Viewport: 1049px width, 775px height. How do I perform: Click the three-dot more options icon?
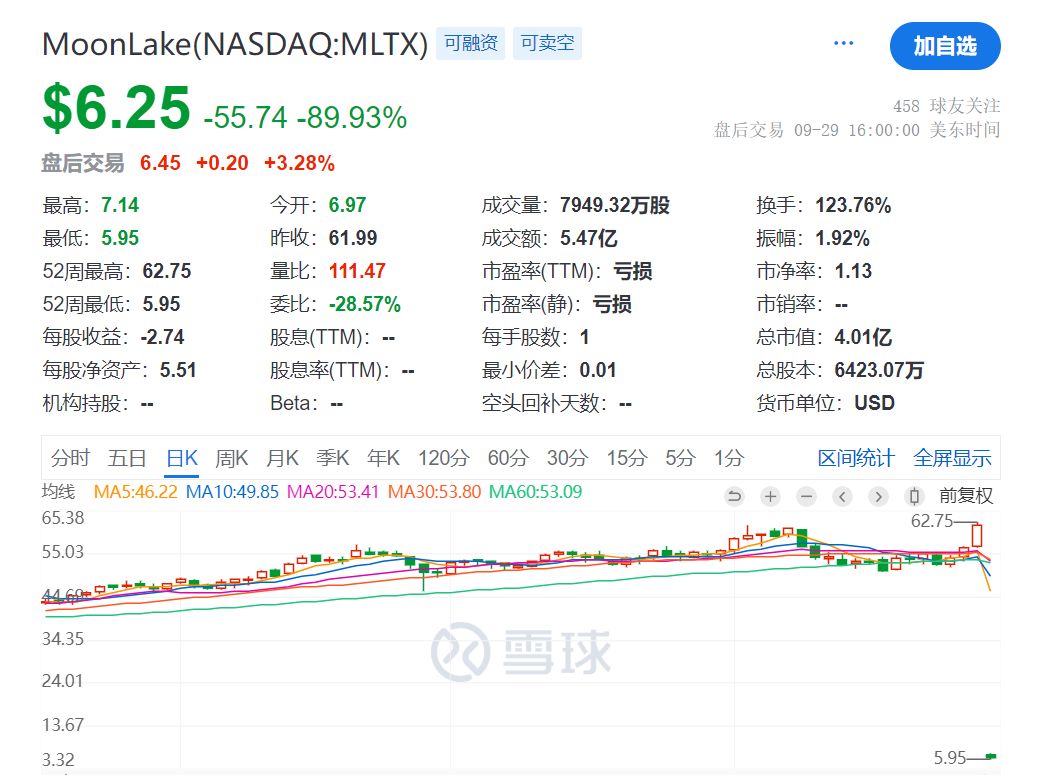(x=843, y=44)
